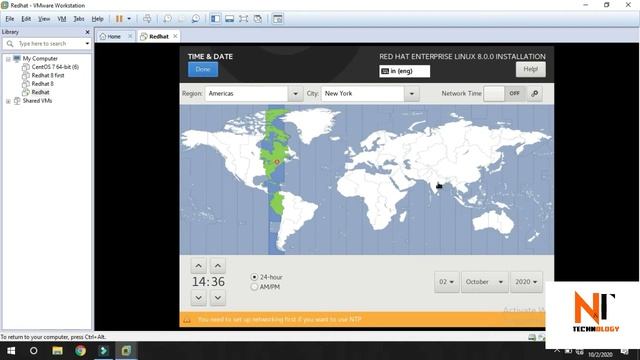Open the library search filter dropdown arrow
640x360 pixels.
coord(87,44)
